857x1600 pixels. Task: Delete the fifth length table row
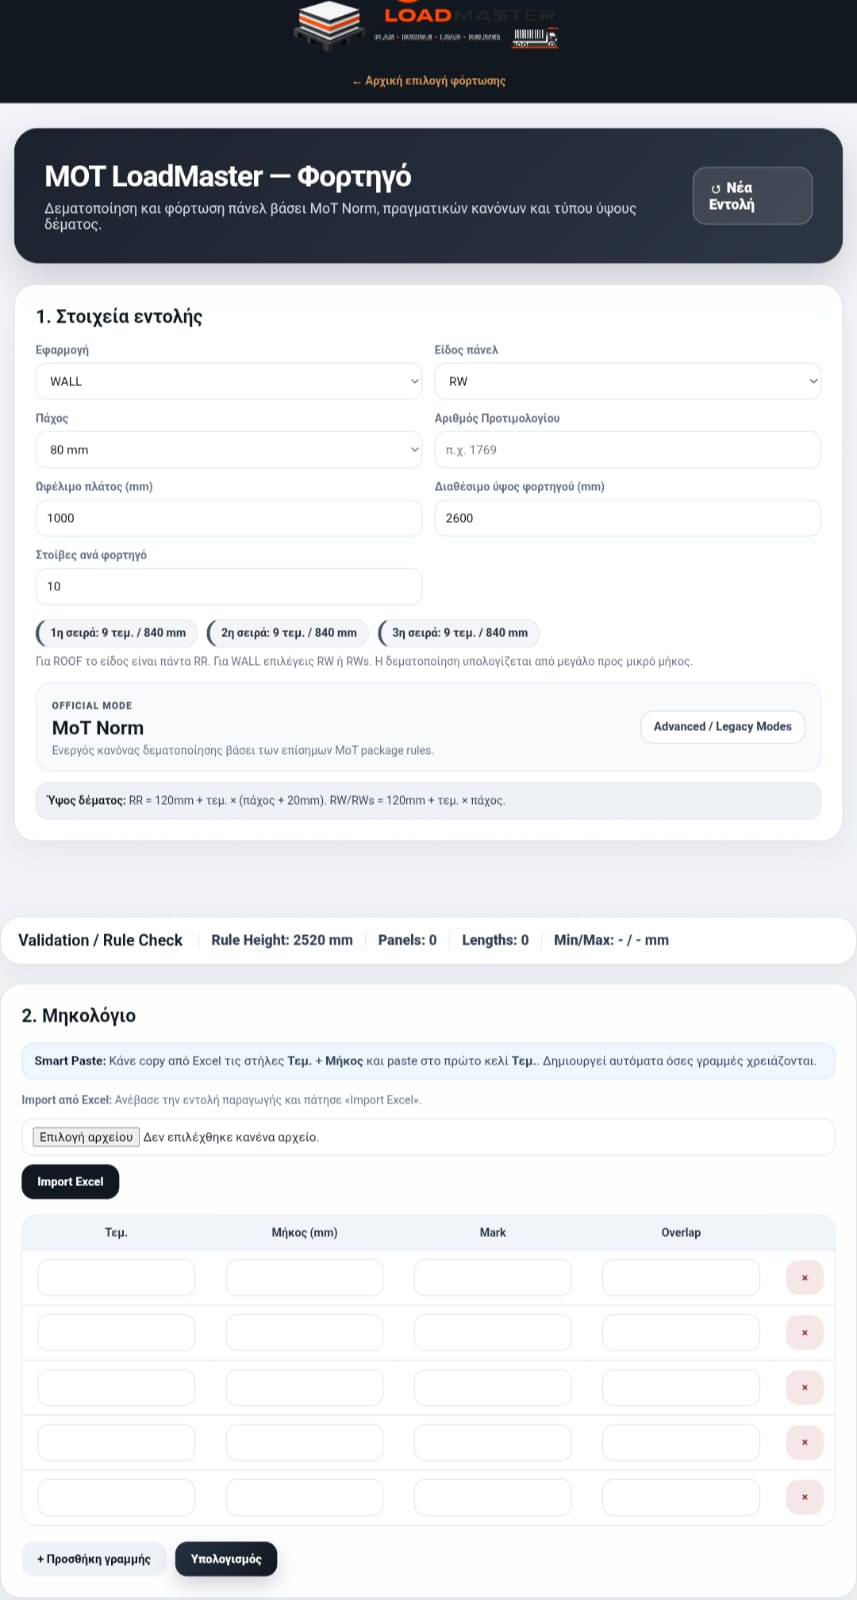(805, 1497)
